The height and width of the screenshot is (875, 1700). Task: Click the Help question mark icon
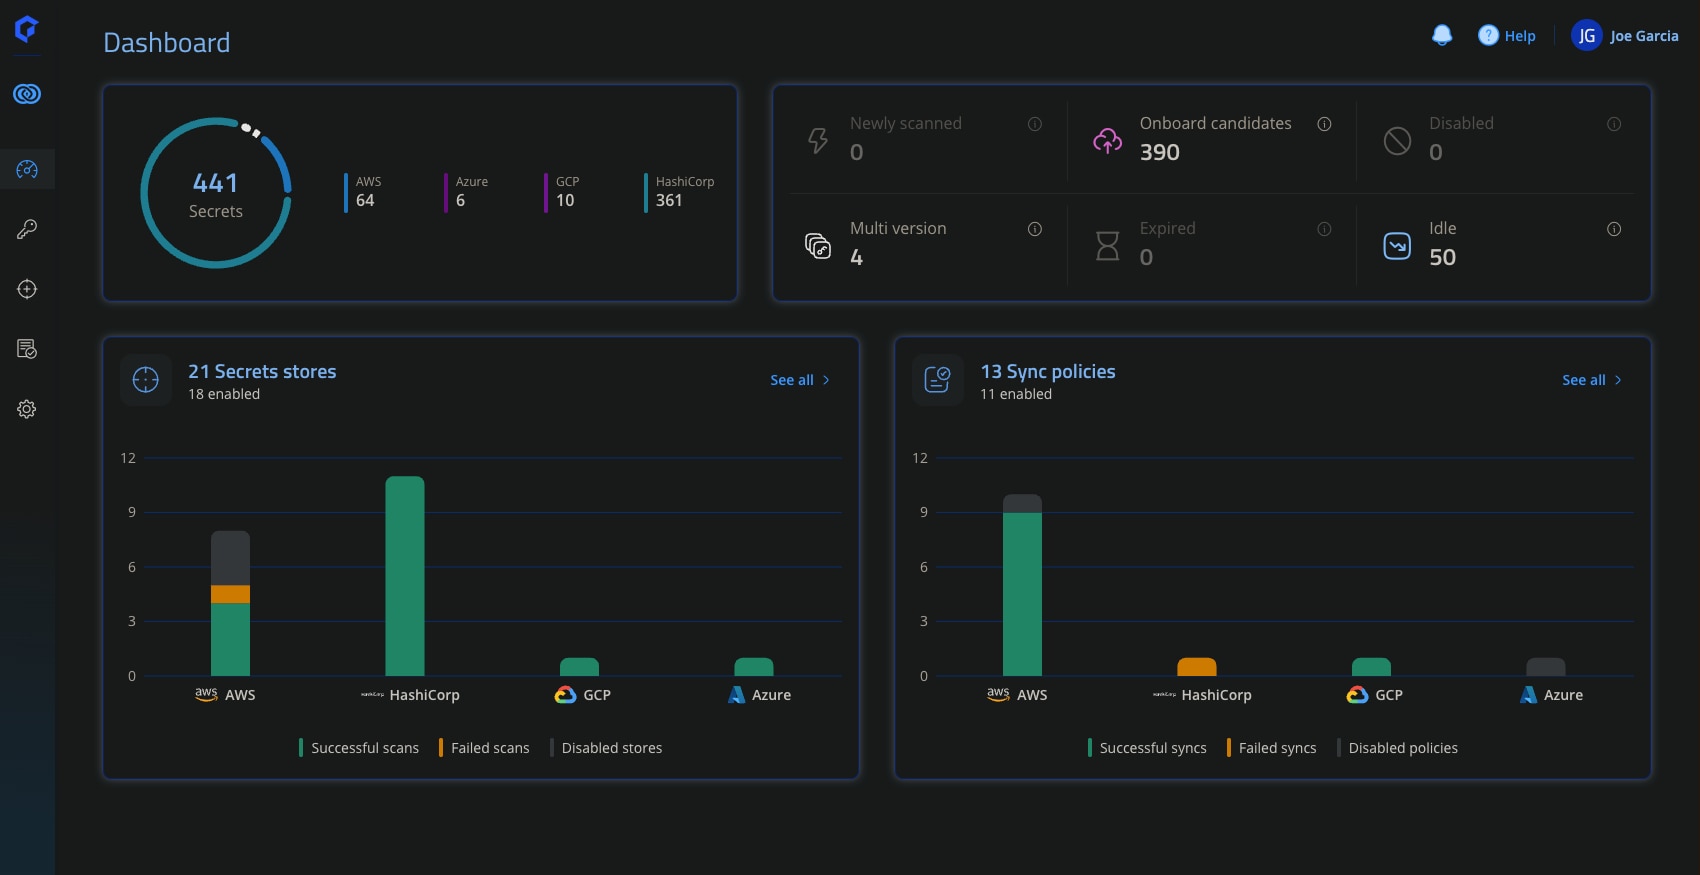(x=1488, y=35)
